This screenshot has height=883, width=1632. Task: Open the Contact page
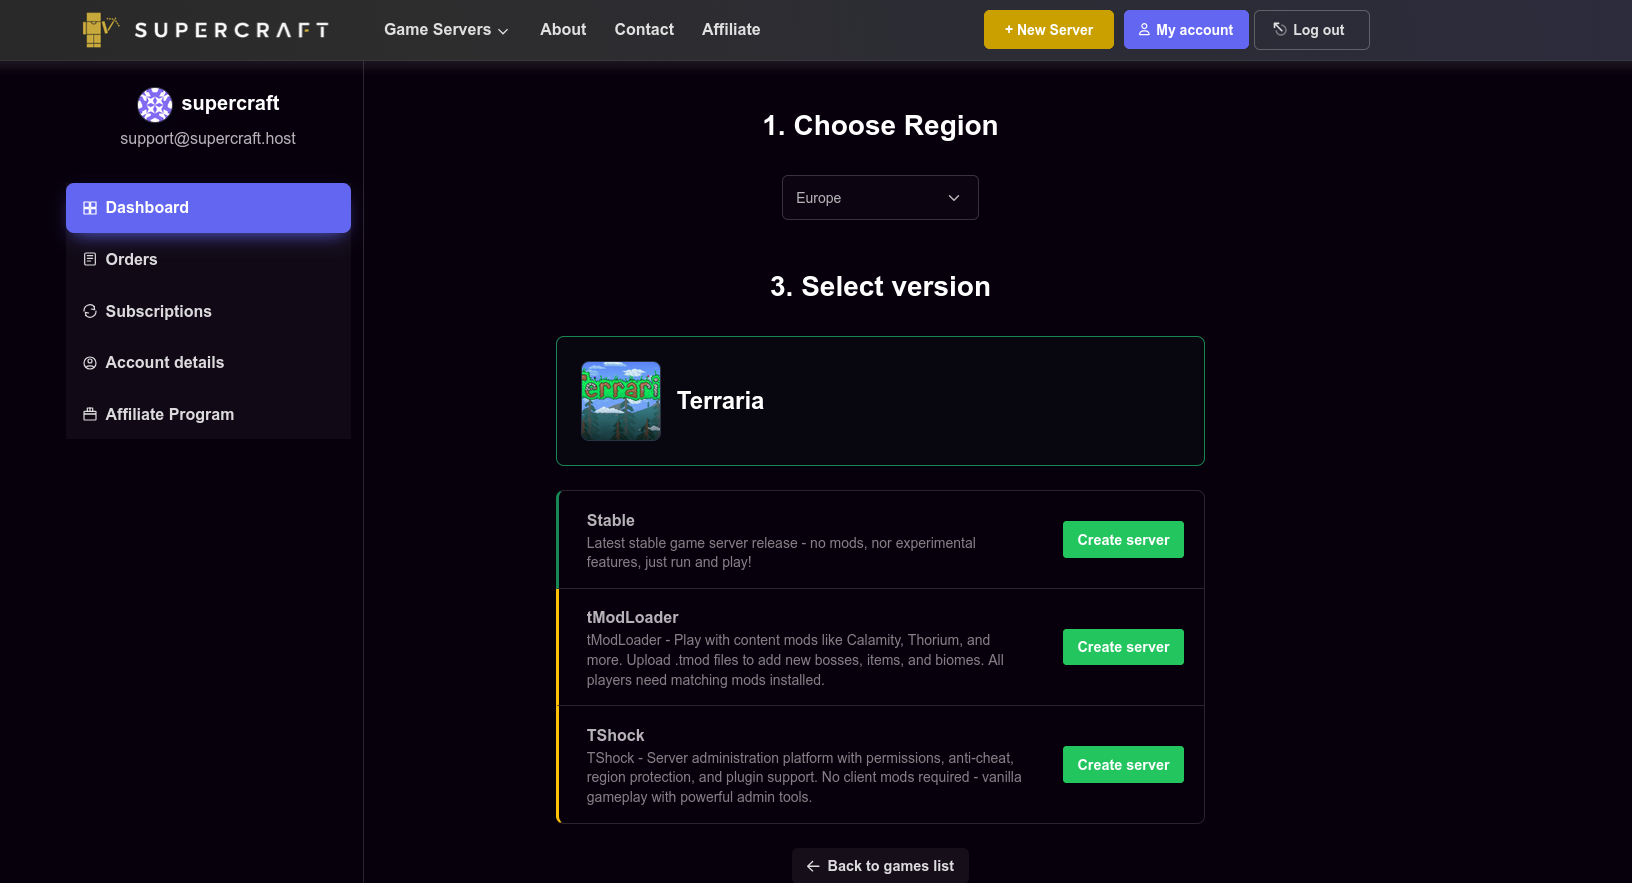(x=644, y=30)
